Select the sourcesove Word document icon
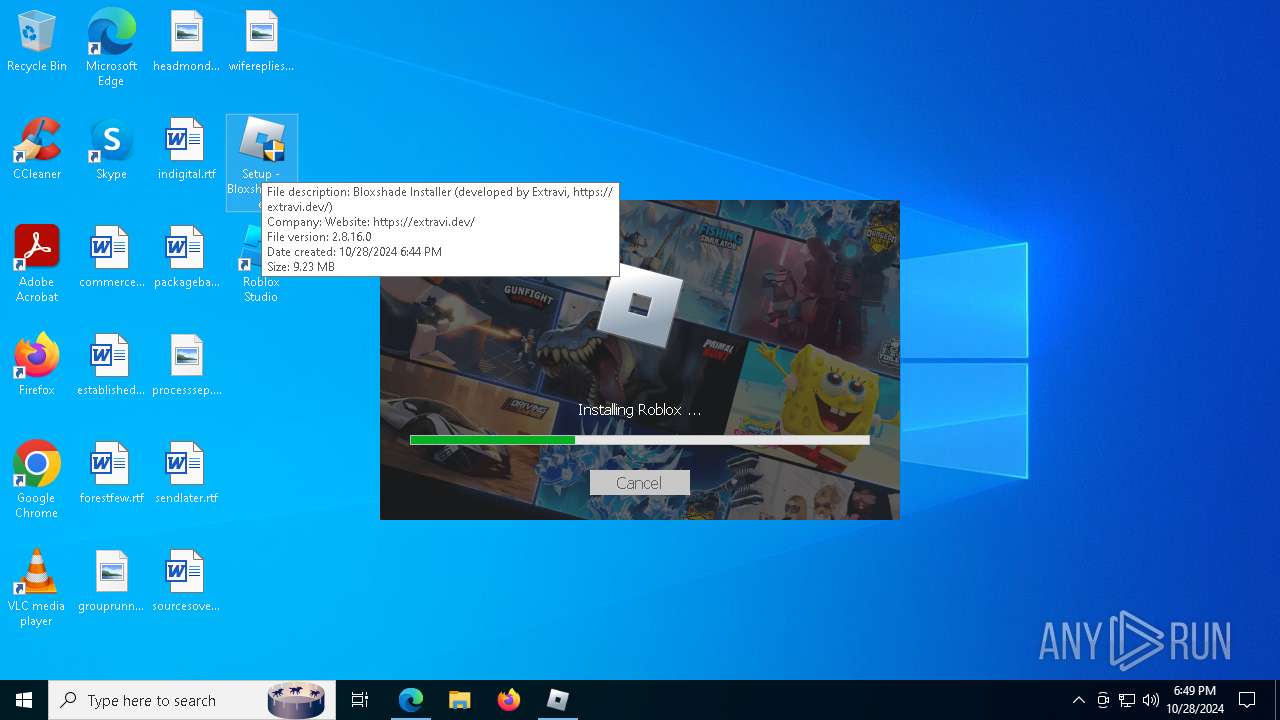 point(186,581)
